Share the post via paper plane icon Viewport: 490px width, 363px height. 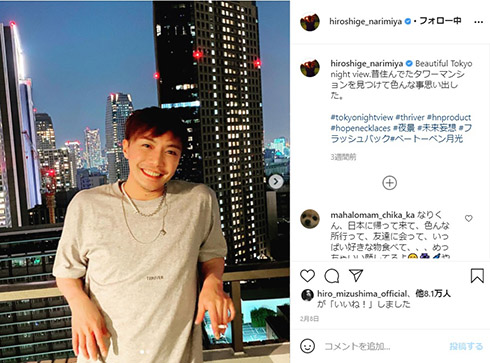[x=356, y=275]
